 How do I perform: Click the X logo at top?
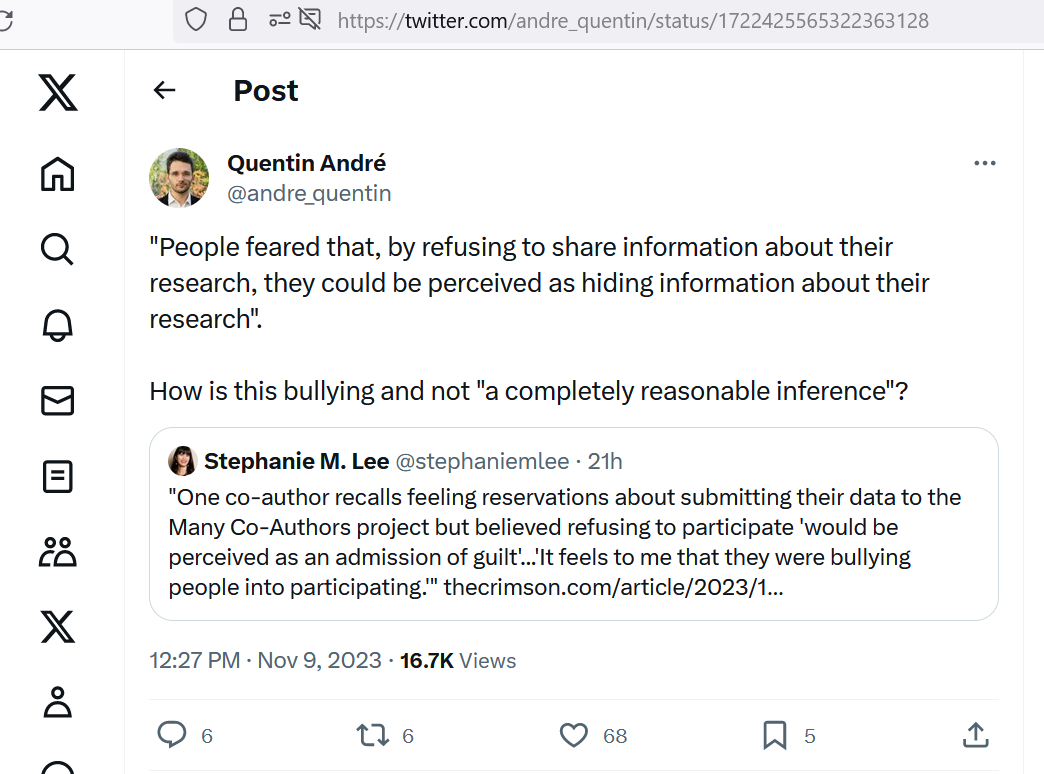click(58, 92)
